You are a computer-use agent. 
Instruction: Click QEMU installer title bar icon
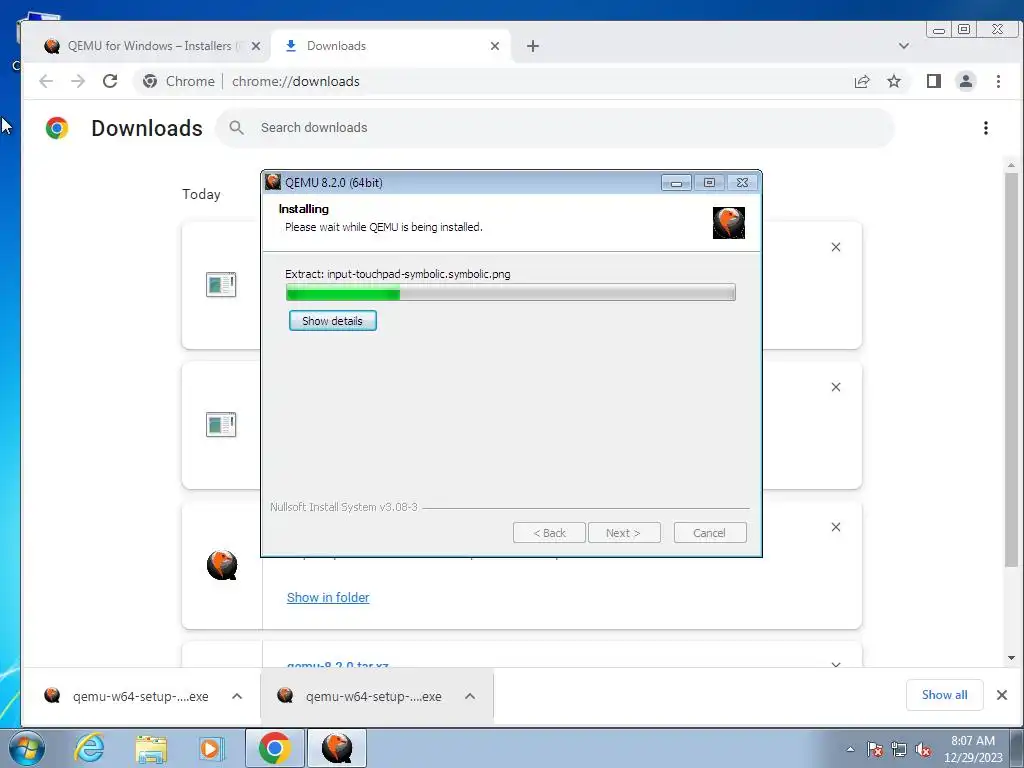click(x=273, y=182)
